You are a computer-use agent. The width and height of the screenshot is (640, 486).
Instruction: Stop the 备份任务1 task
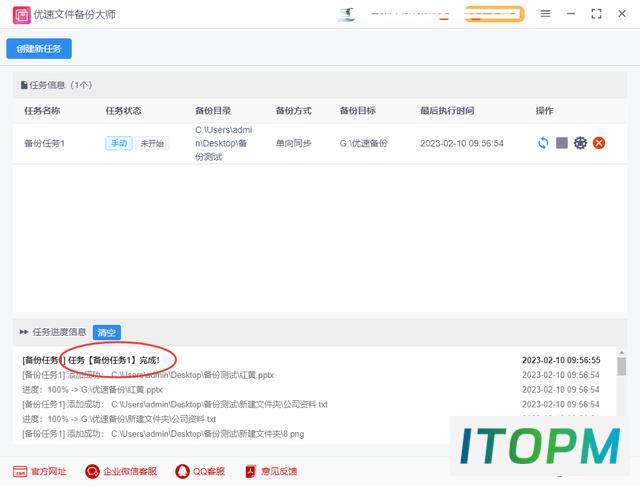click(x=562, y=143)
